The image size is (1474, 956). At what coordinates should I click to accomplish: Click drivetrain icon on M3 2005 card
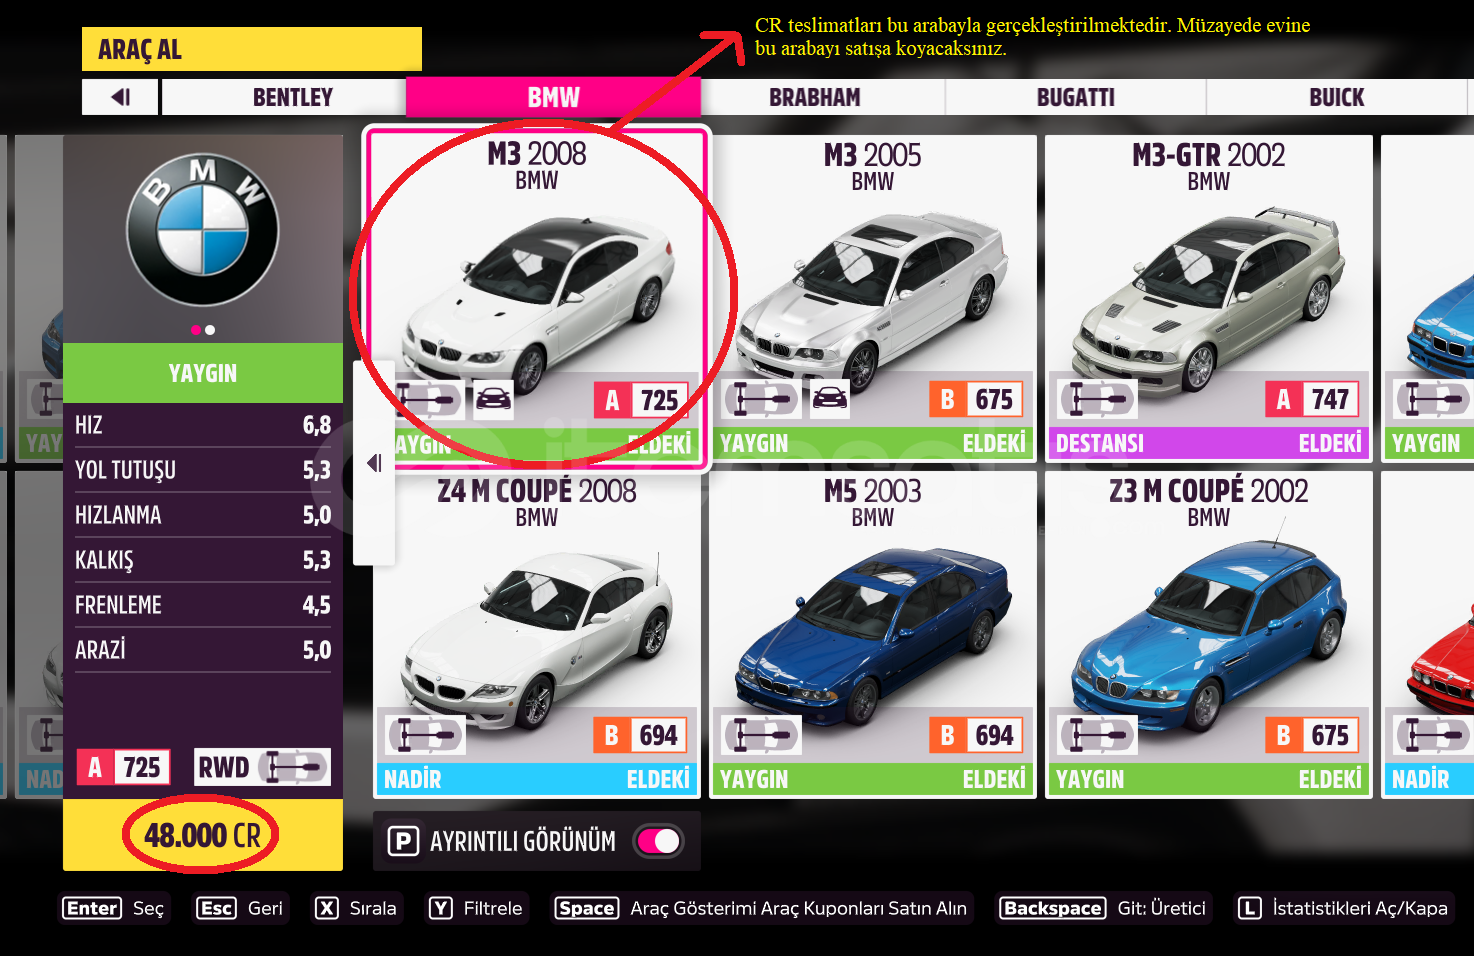click(x=762, y=399)
